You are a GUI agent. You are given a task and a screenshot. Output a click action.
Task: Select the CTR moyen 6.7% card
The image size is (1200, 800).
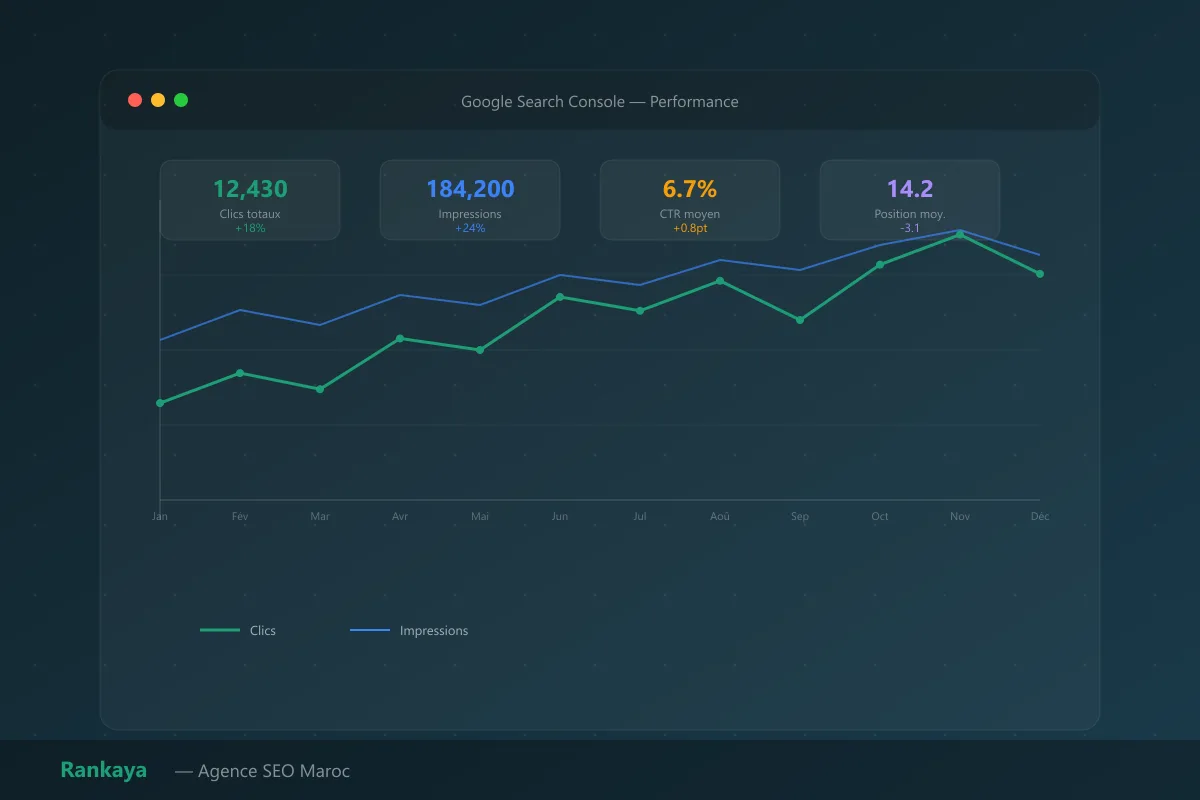pyautogui.click(x=690, y=200)
